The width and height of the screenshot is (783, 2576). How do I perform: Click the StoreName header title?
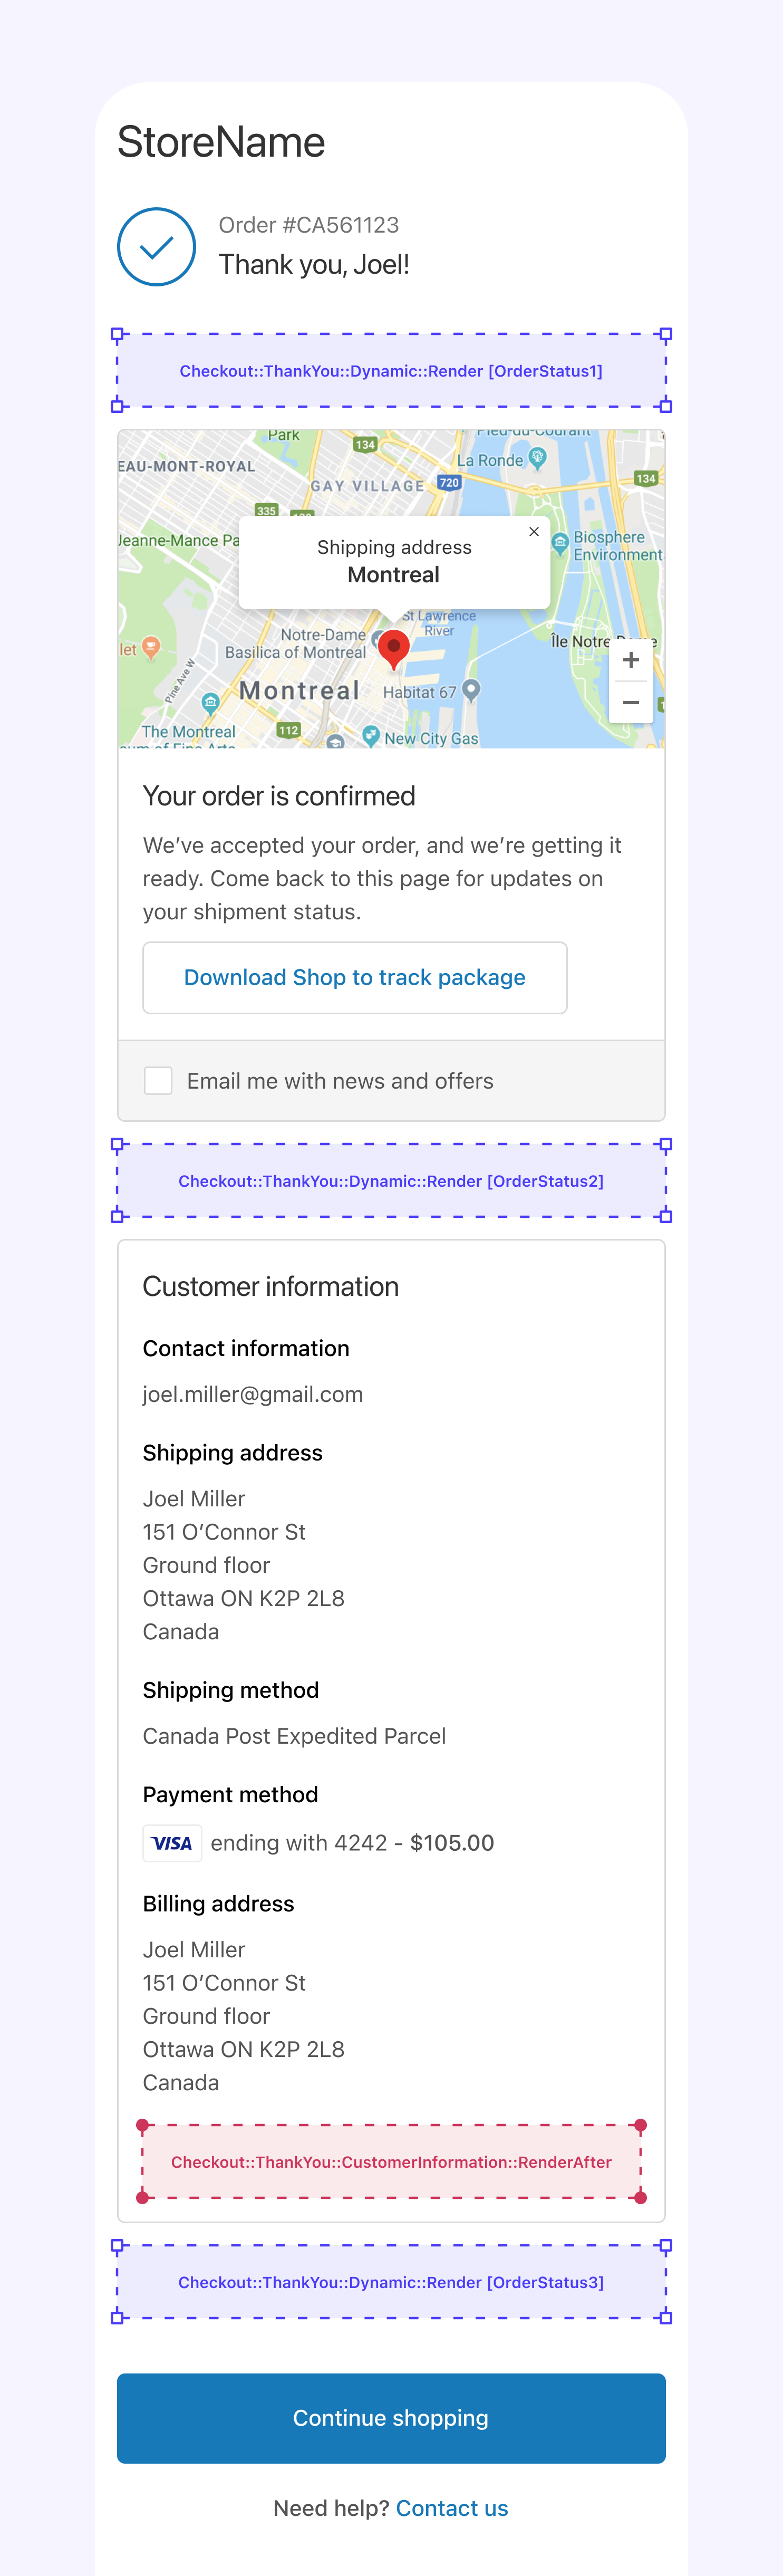(221, 142)
